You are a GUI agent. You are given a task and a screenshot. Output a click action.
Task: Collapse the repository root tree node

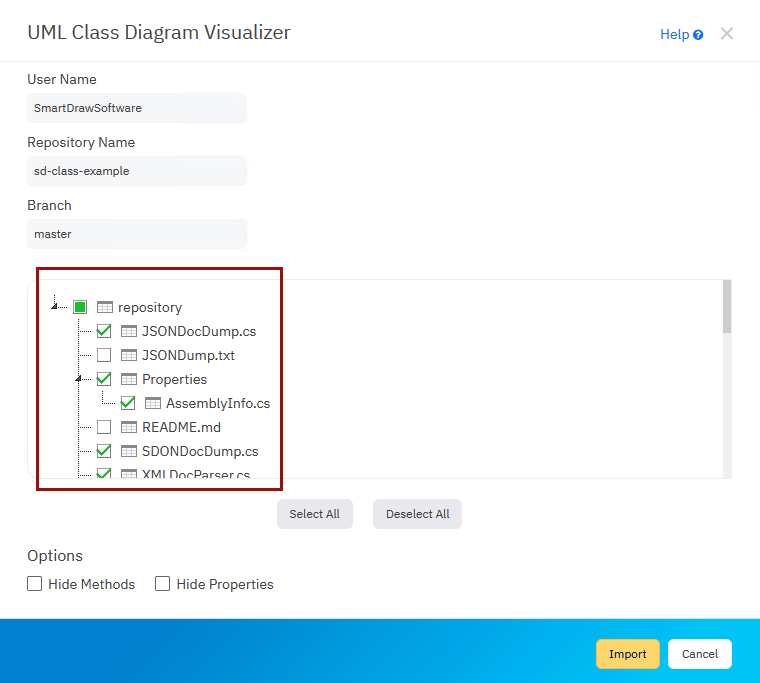[x=55, y=307]
